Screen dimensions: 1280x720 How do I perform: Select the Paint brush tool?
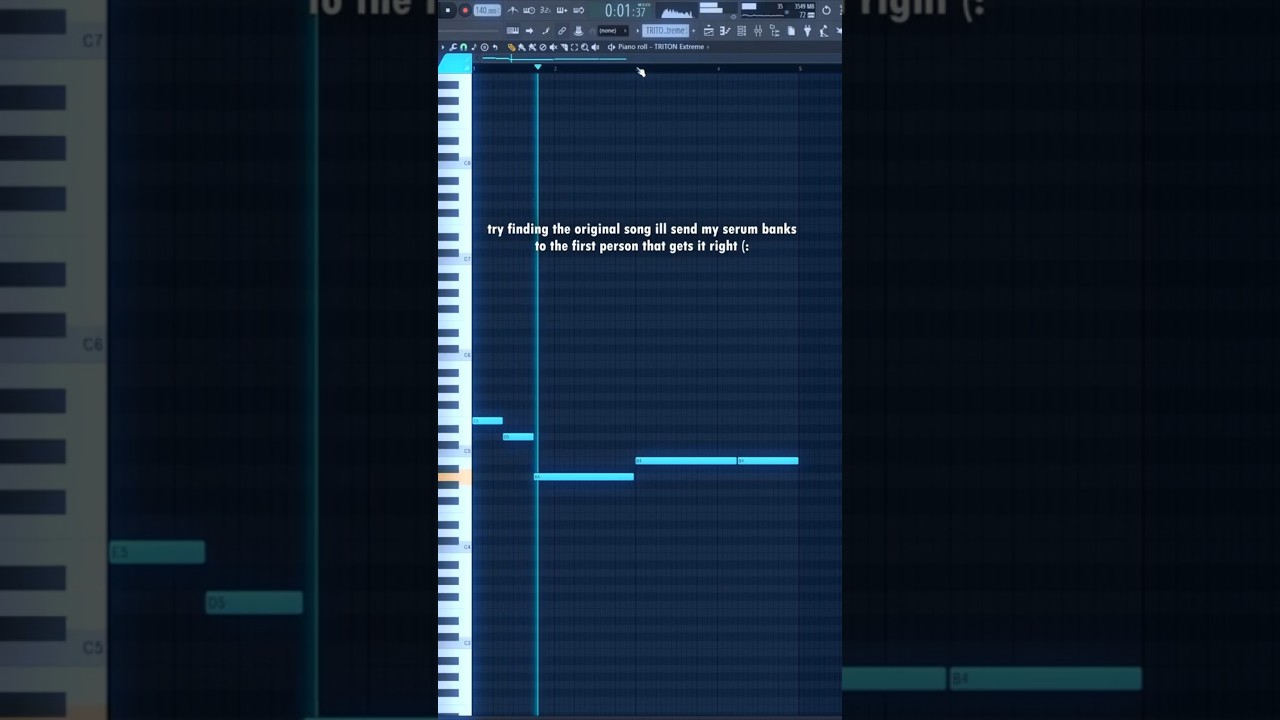point(522,47)
